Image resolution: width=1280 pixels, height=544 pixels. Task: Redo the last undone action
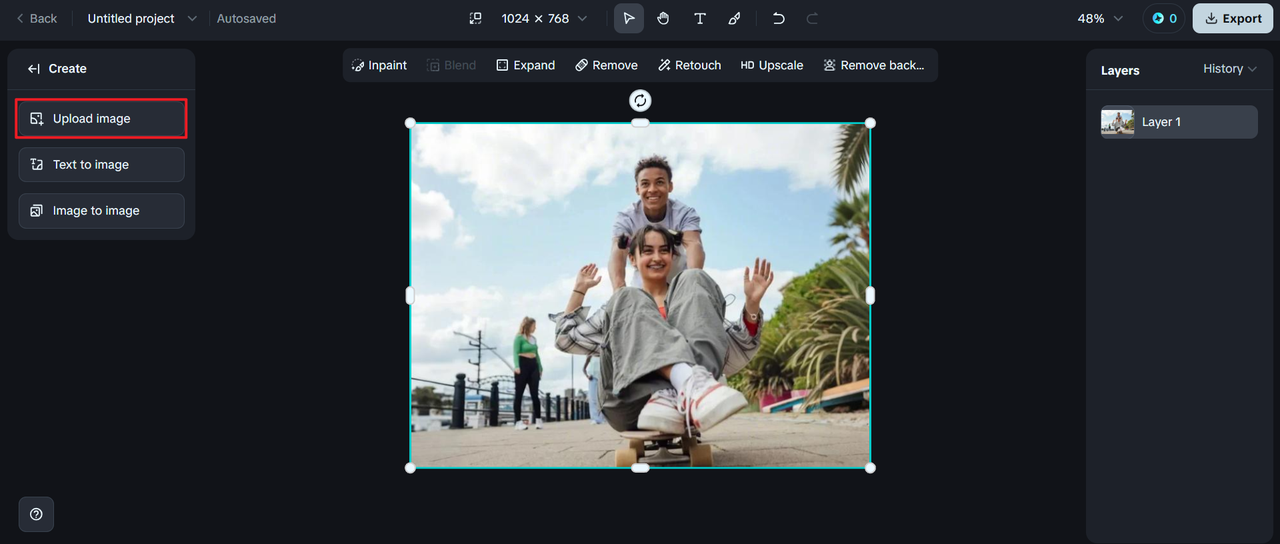click(812, 18)
